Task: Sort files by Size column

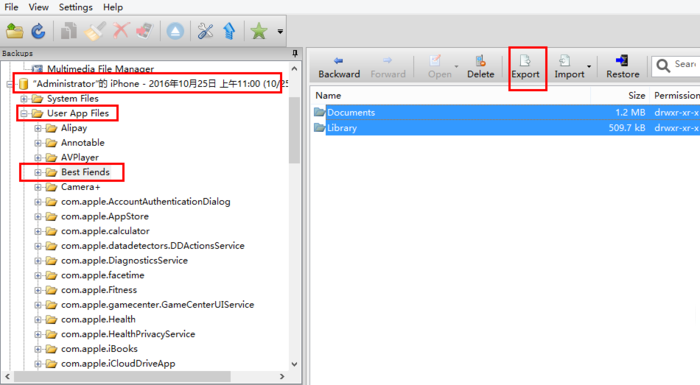Action: tap(637, 96)
